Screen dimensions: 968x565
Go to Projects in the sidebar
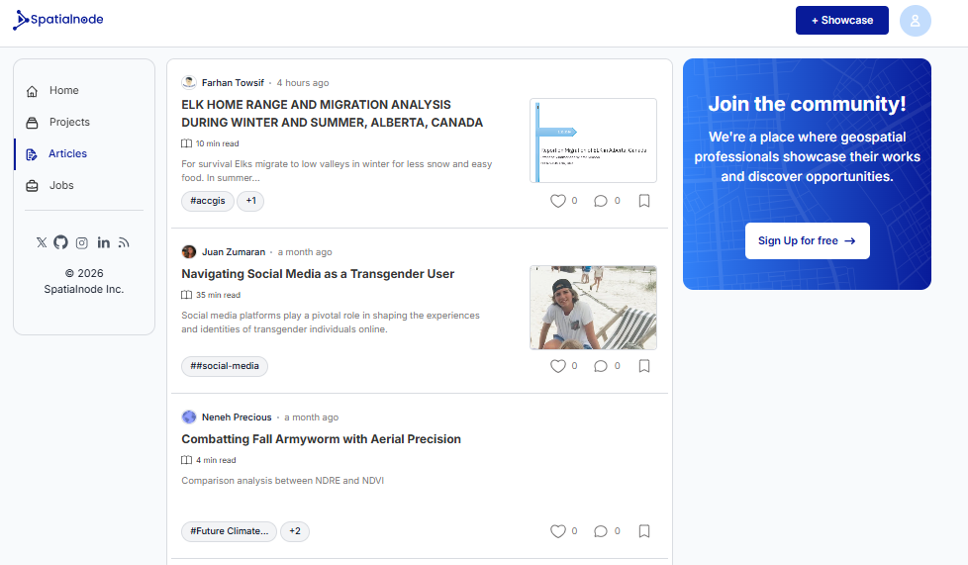click(x=69, y=122)
